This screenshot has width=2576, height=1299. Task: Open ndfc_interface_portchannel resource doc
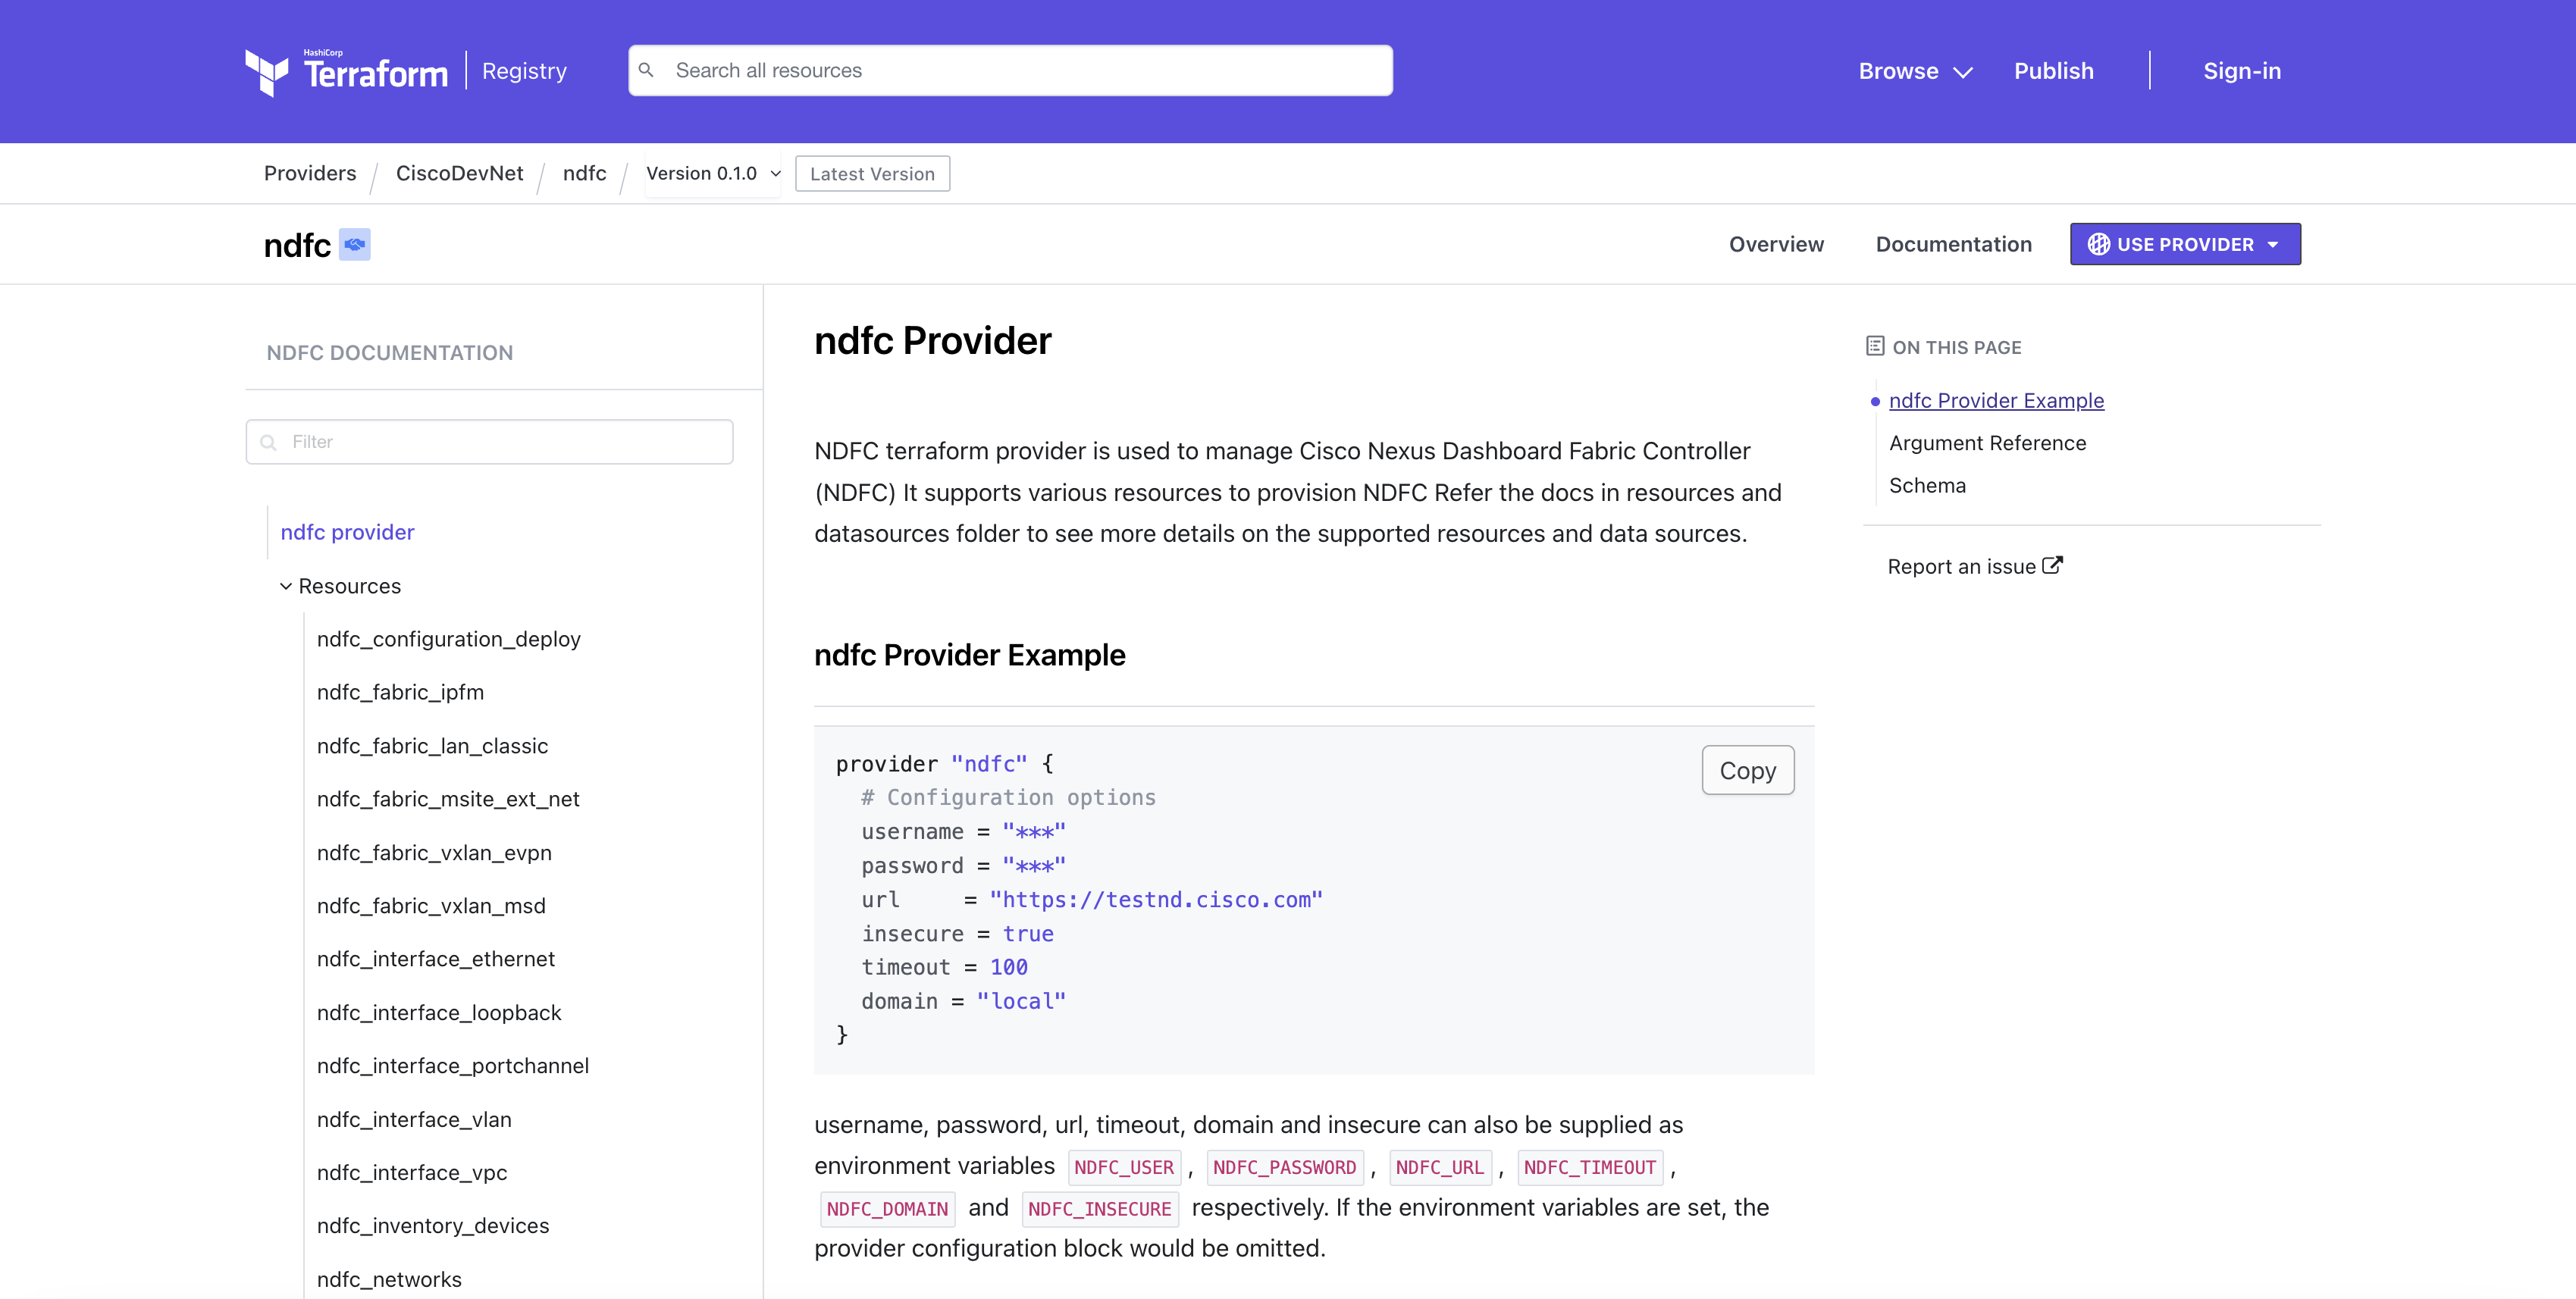[x=452, y=1066]
